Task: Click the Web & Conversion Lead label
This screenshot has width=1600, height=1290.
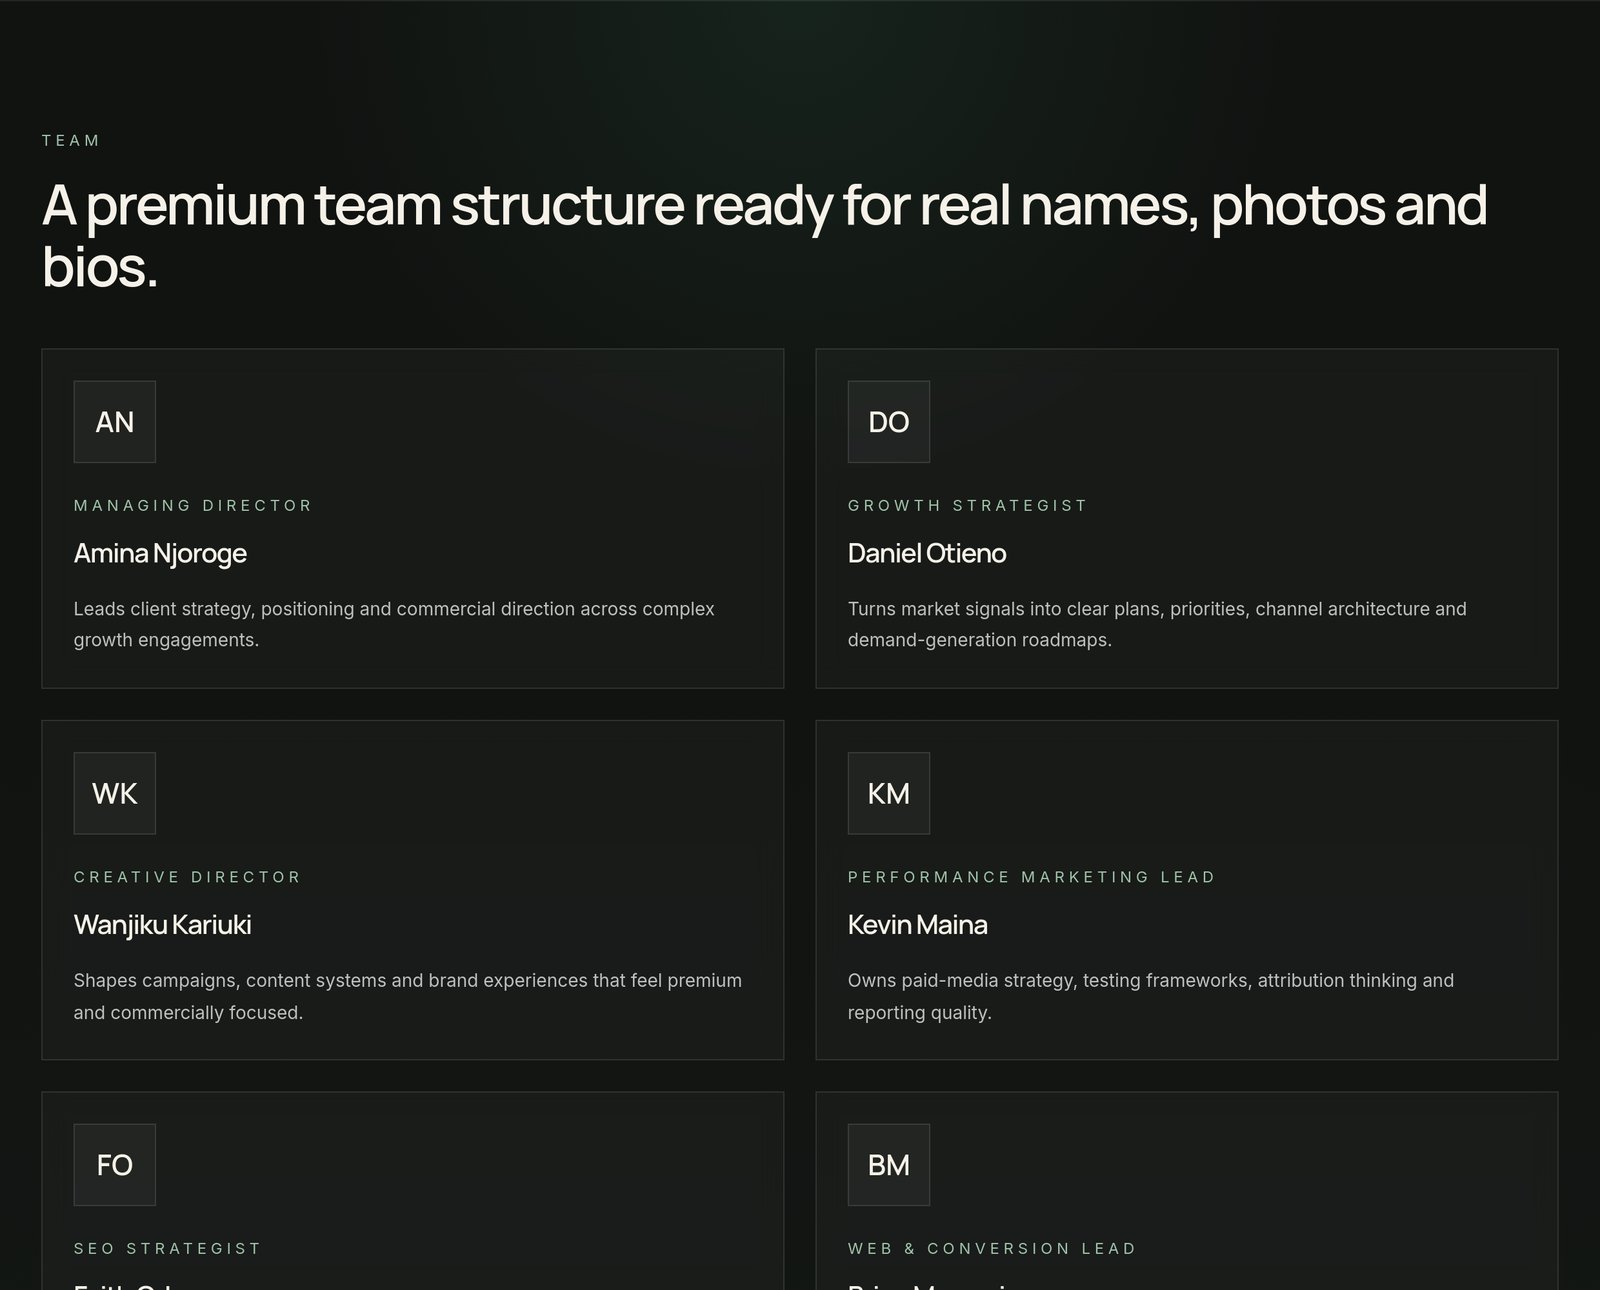Action: (x=991, y=1248)
